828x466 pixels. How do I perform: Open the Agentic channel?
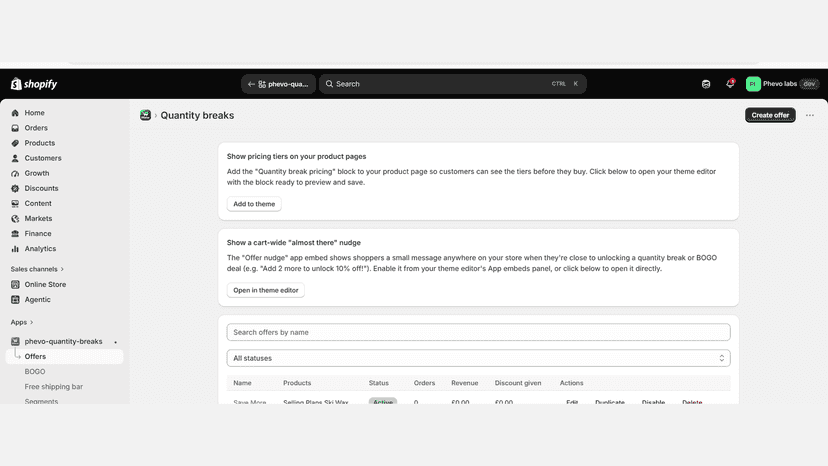click(x=37, y=300)
